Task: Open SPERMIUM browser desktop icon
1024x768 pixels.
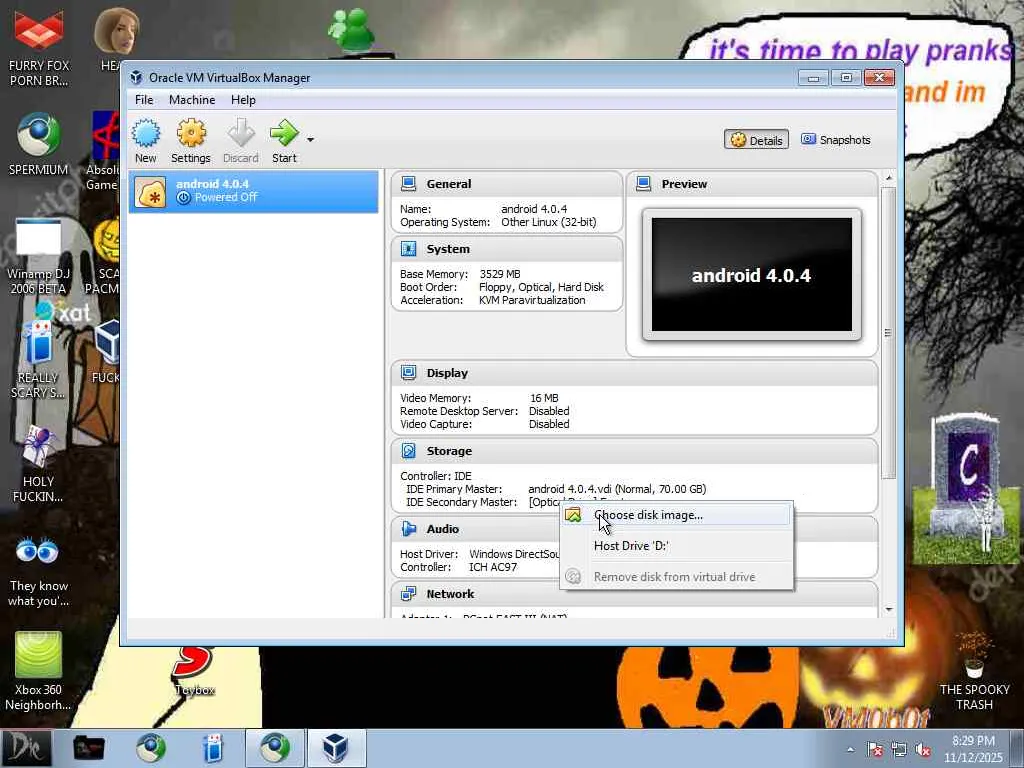Action: point(39,144)
